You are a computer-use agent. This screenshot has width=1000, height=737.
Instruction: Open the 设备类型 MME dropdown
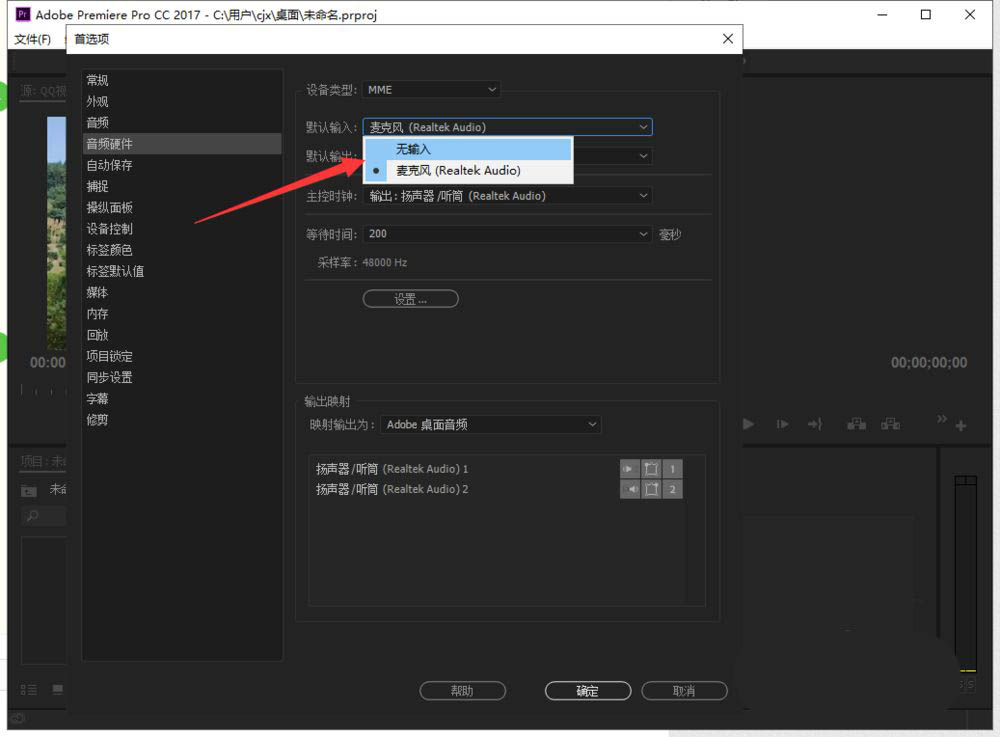pyautogui.click(x=431, y=90)
